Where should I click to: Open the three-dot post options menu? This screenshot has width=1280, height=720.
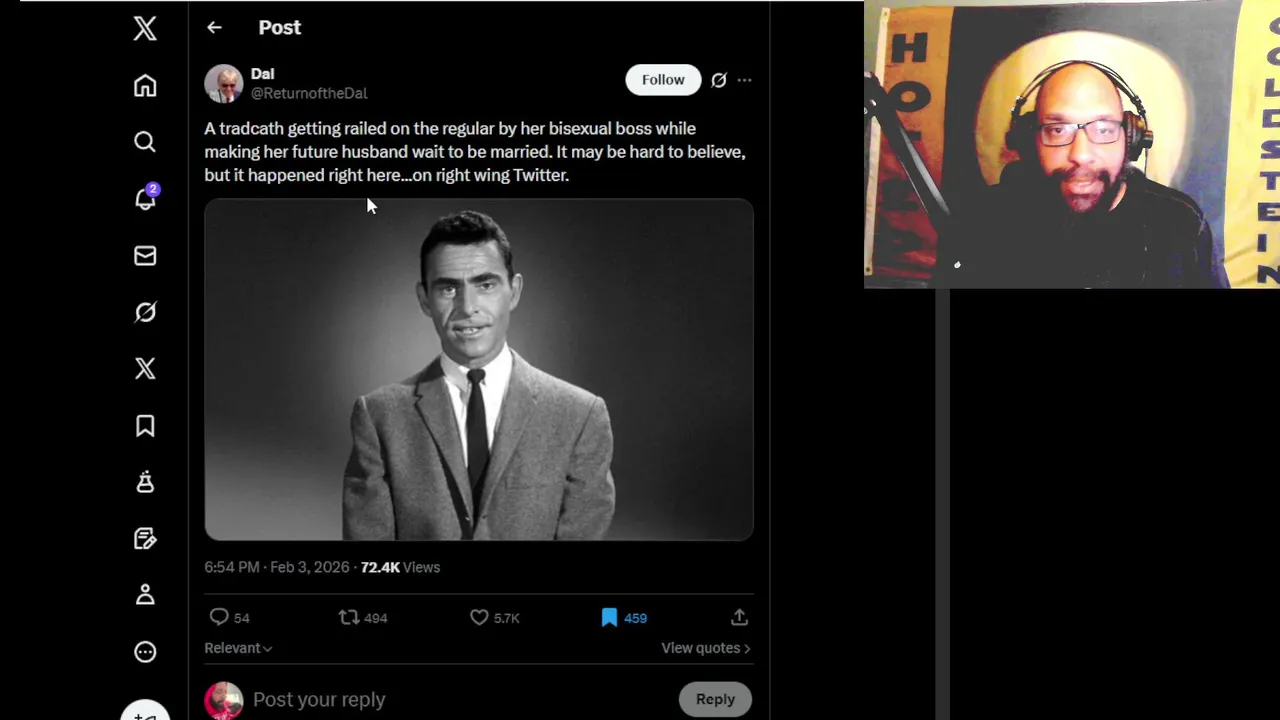(x=744, y=80)
